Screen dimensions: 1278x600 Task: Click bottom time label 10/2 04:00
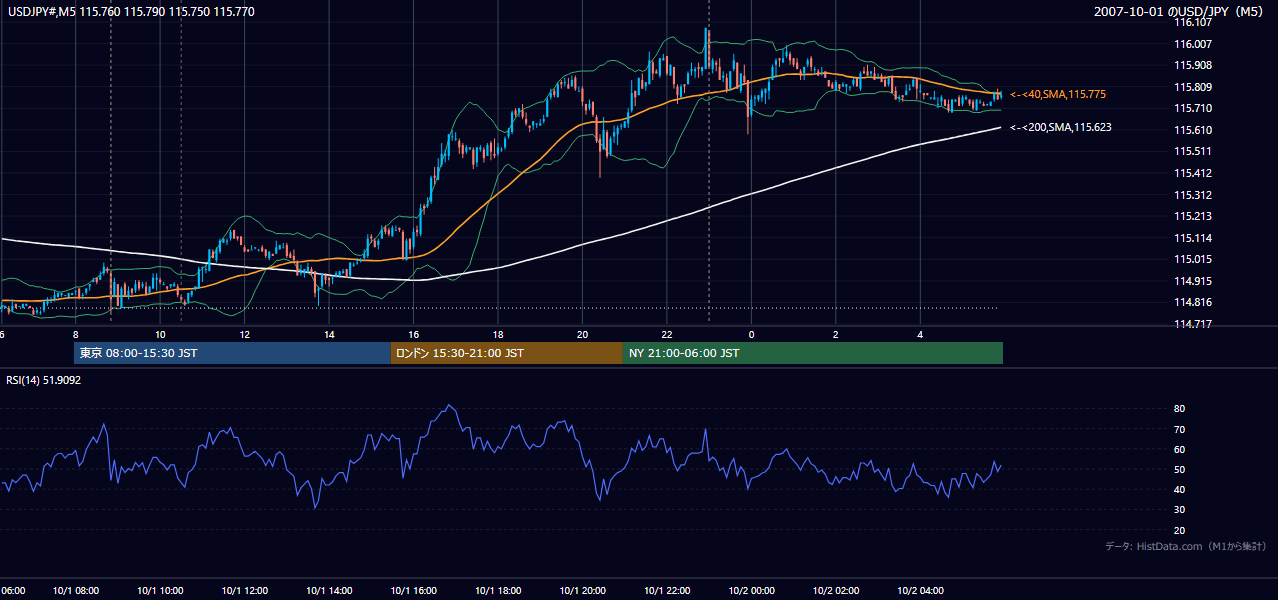pos(919,591)
